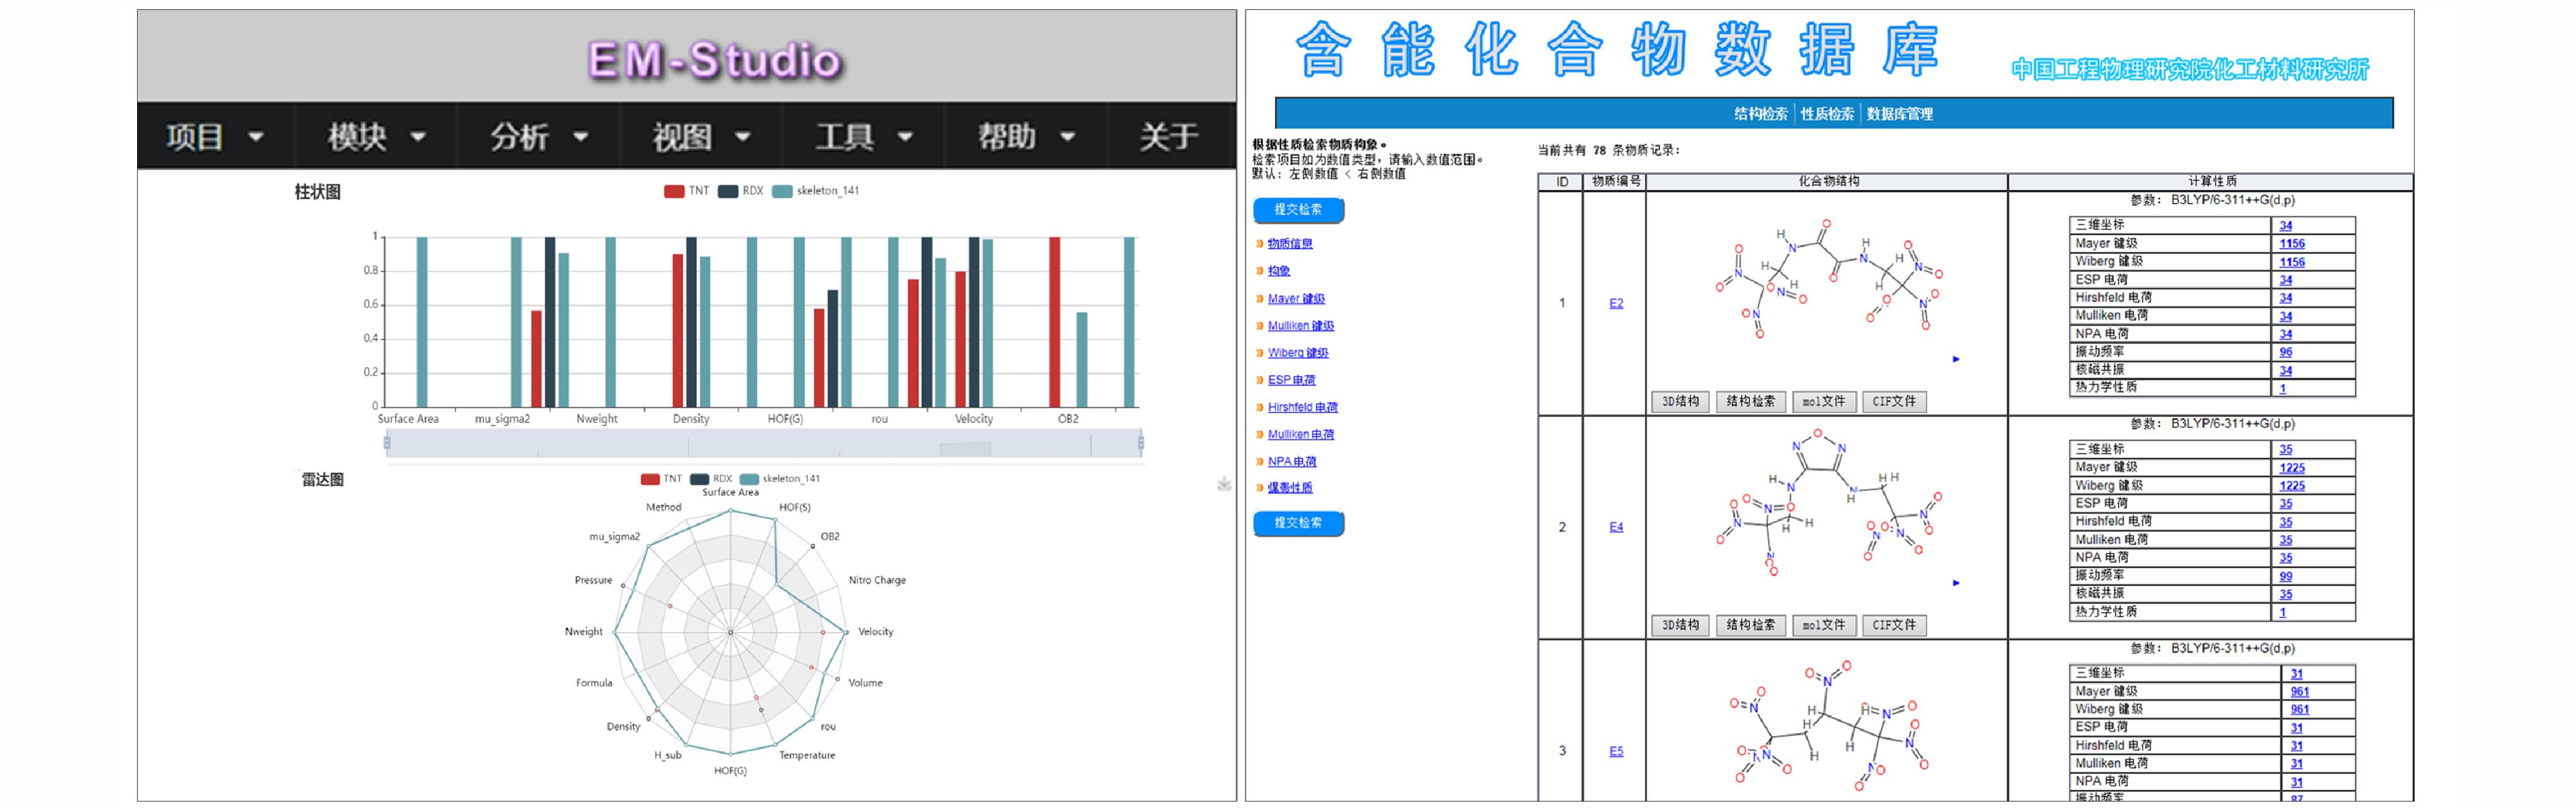Open Mayer 键级 value 1225 for E4
The width and height of the screenshot is (2576, 809).
(2292, 468)
